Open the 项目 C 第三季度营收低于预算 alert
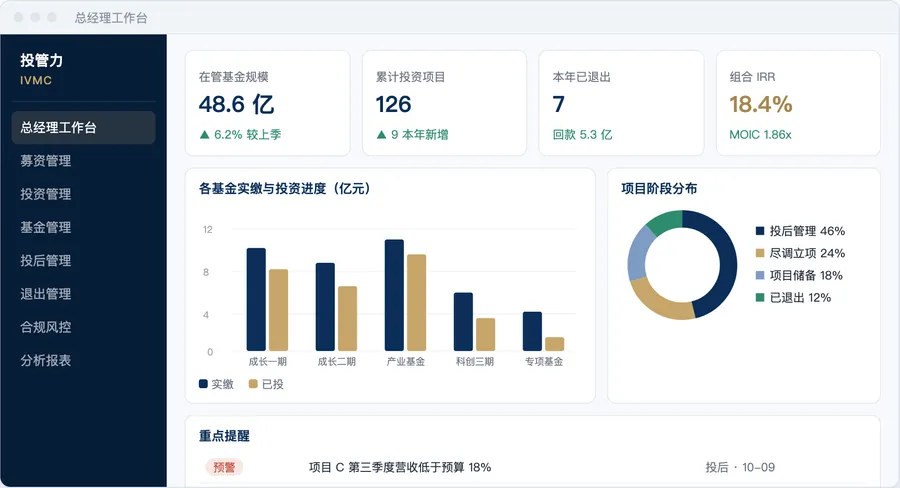 point(400,467)
